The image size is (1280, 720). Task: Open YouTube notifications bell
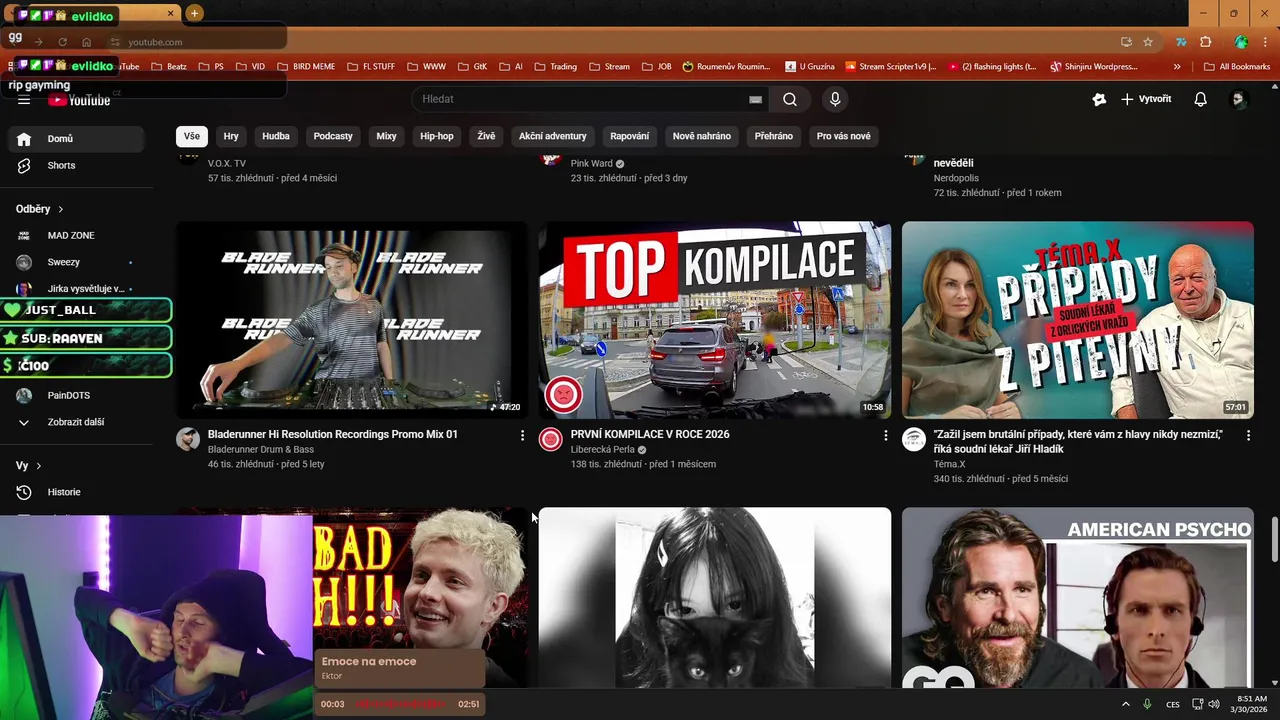pyautogui.click(x=1201, y=99)
